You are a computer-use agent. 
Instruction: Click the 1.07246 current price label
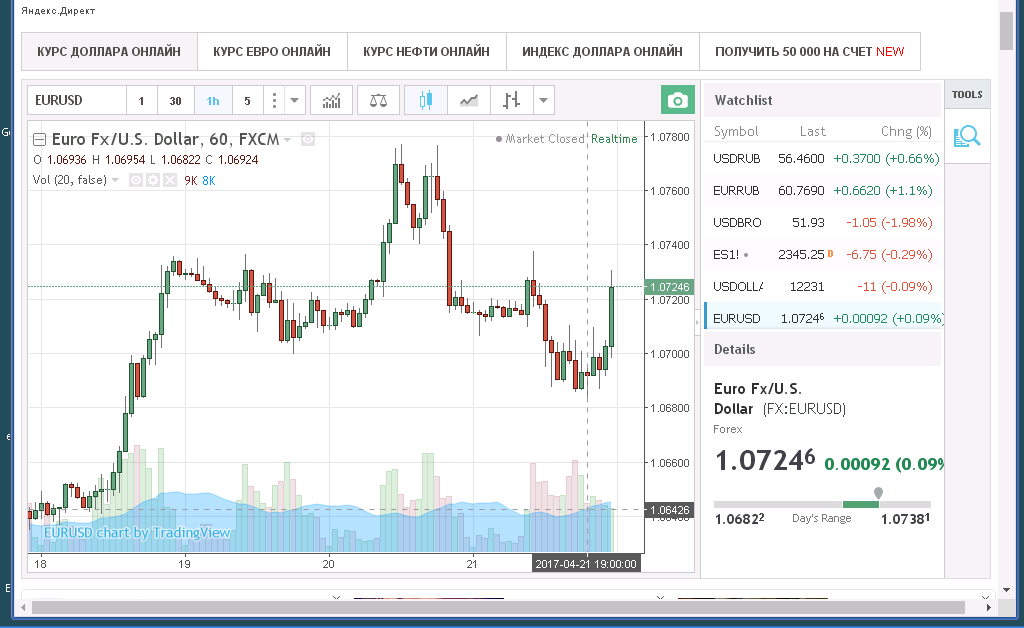point(669,287)
